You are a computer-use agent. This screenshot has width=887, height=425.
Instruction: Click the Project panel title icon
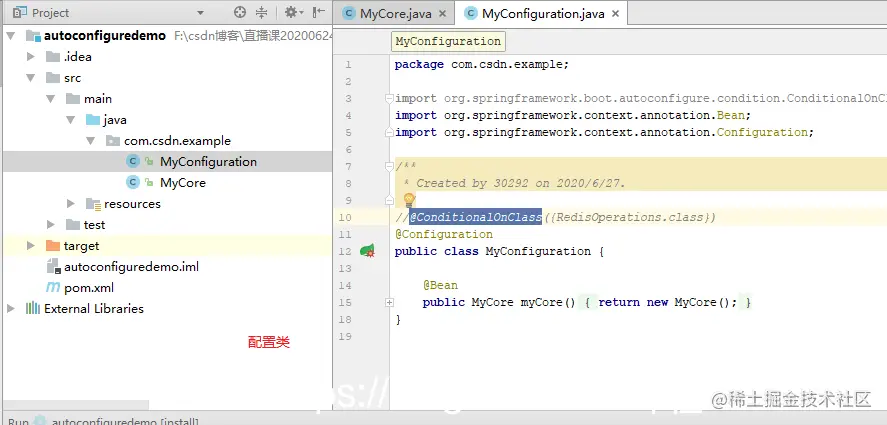point(20,12)
